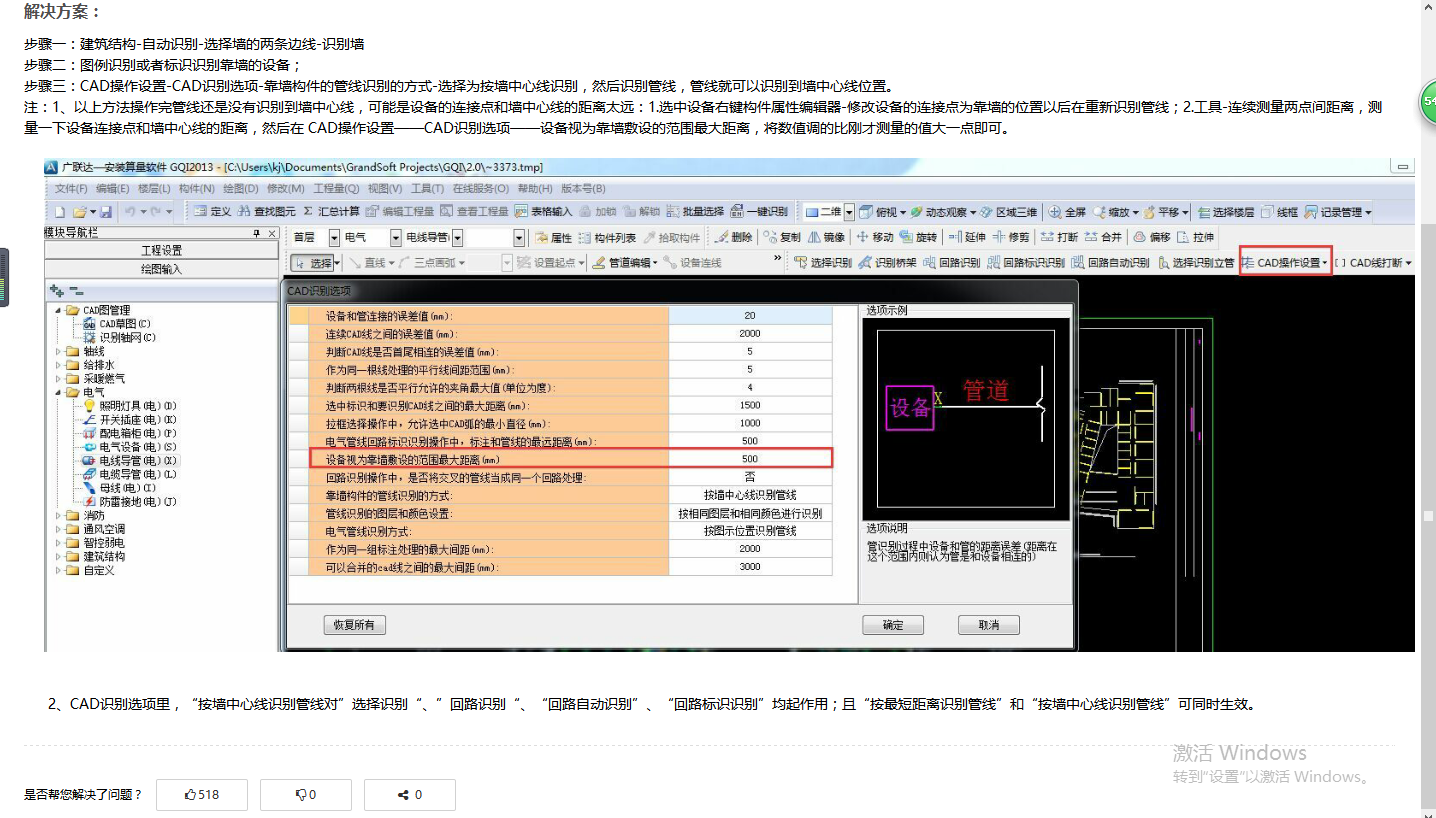Click 批量选择 batch select tool
The height and width of the screenshot is (818, 1436).
[695, 212]
